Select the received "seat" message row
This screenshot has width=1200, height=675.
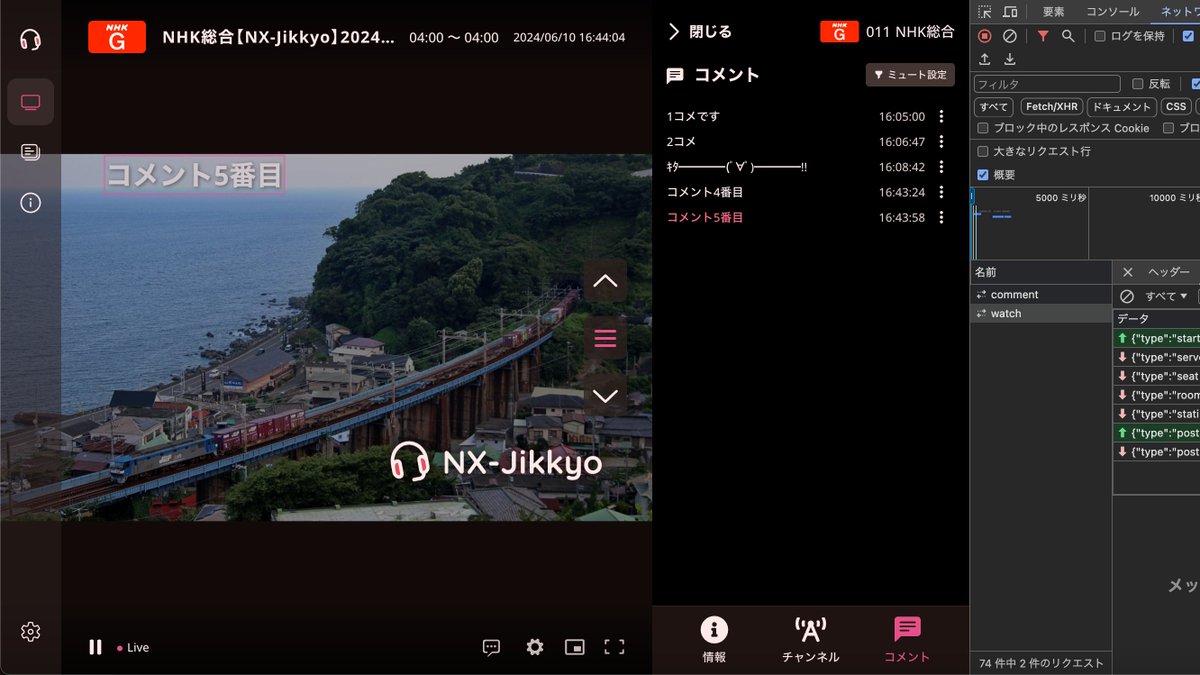coord(1157,376)
